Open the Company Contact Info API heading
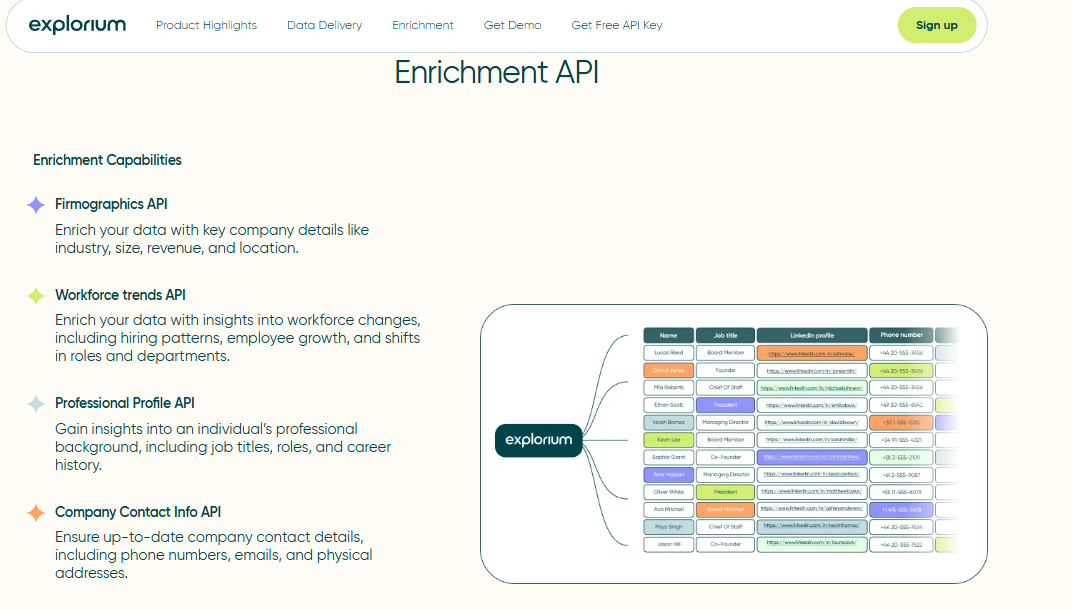This screenshot has width=1072, height=610. coord(138,512)
